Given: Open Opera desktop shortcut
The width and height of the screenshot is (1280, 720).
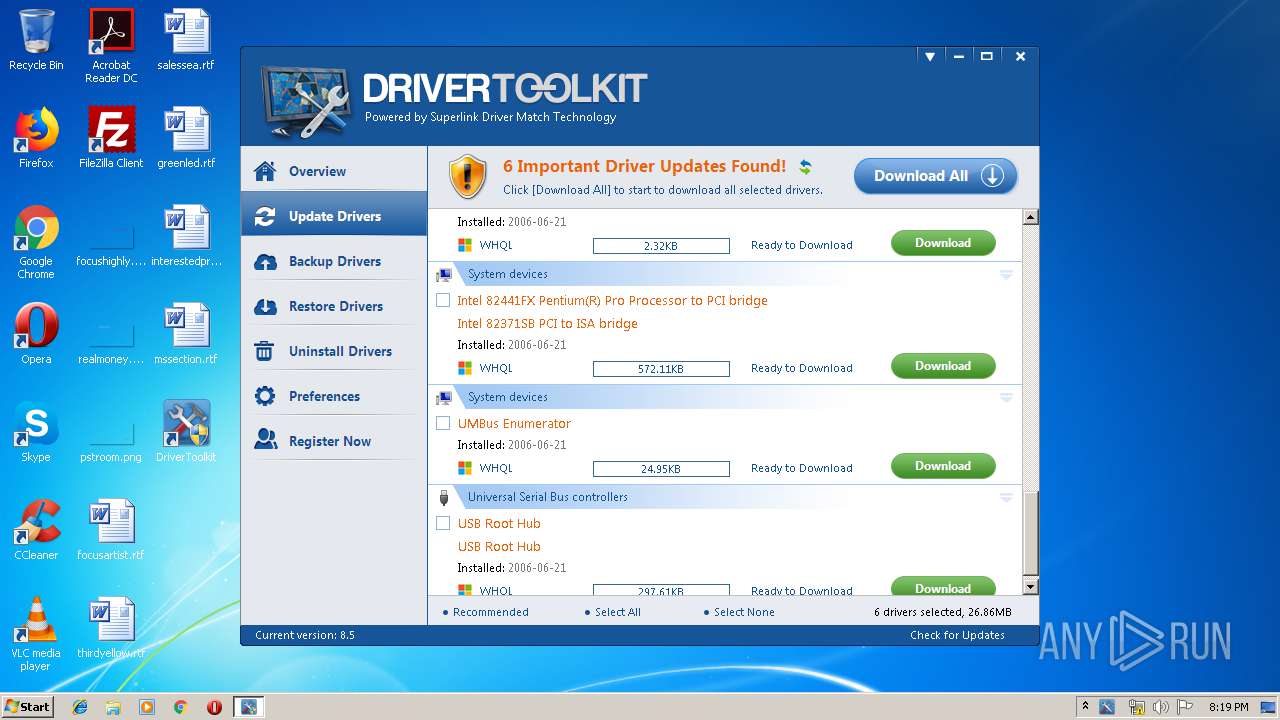Looking at the screenshot, I should [x=36, y=334].
